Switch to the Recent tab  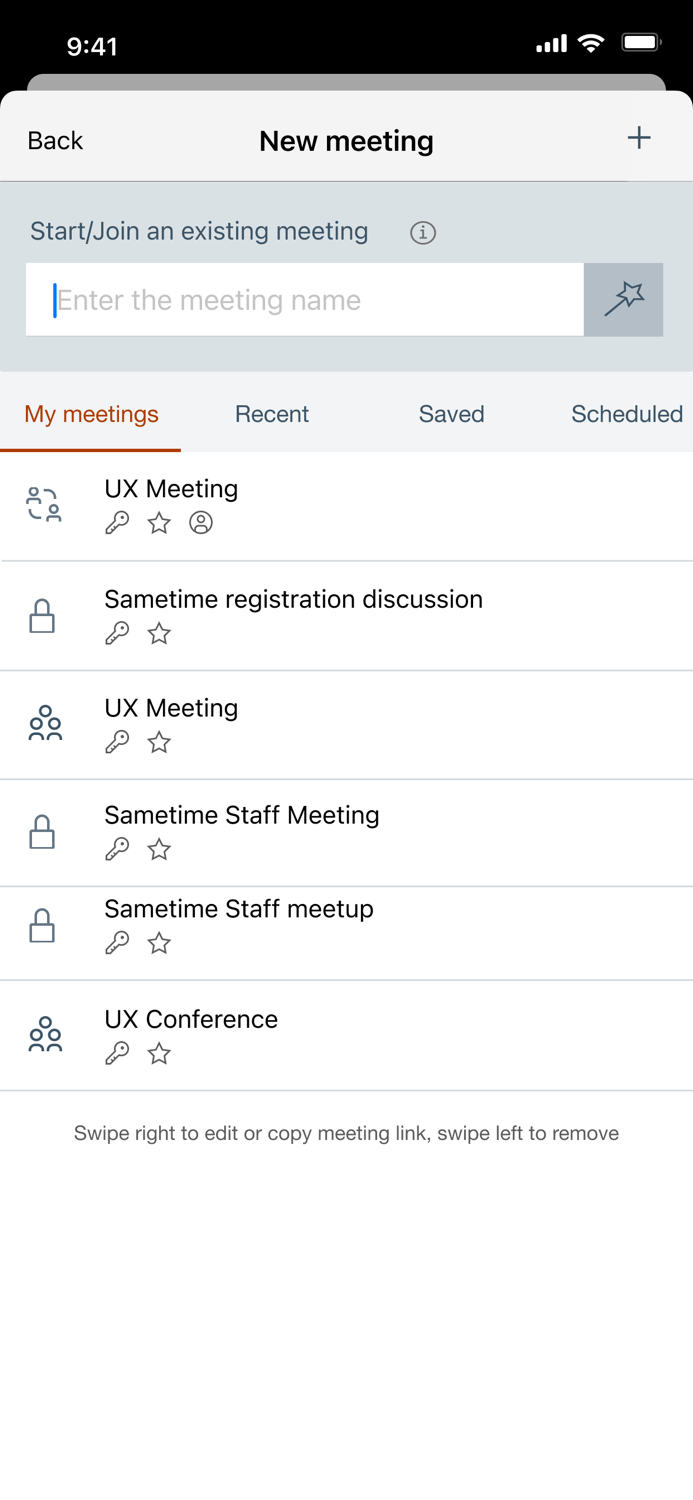click(x=271, y=413)
